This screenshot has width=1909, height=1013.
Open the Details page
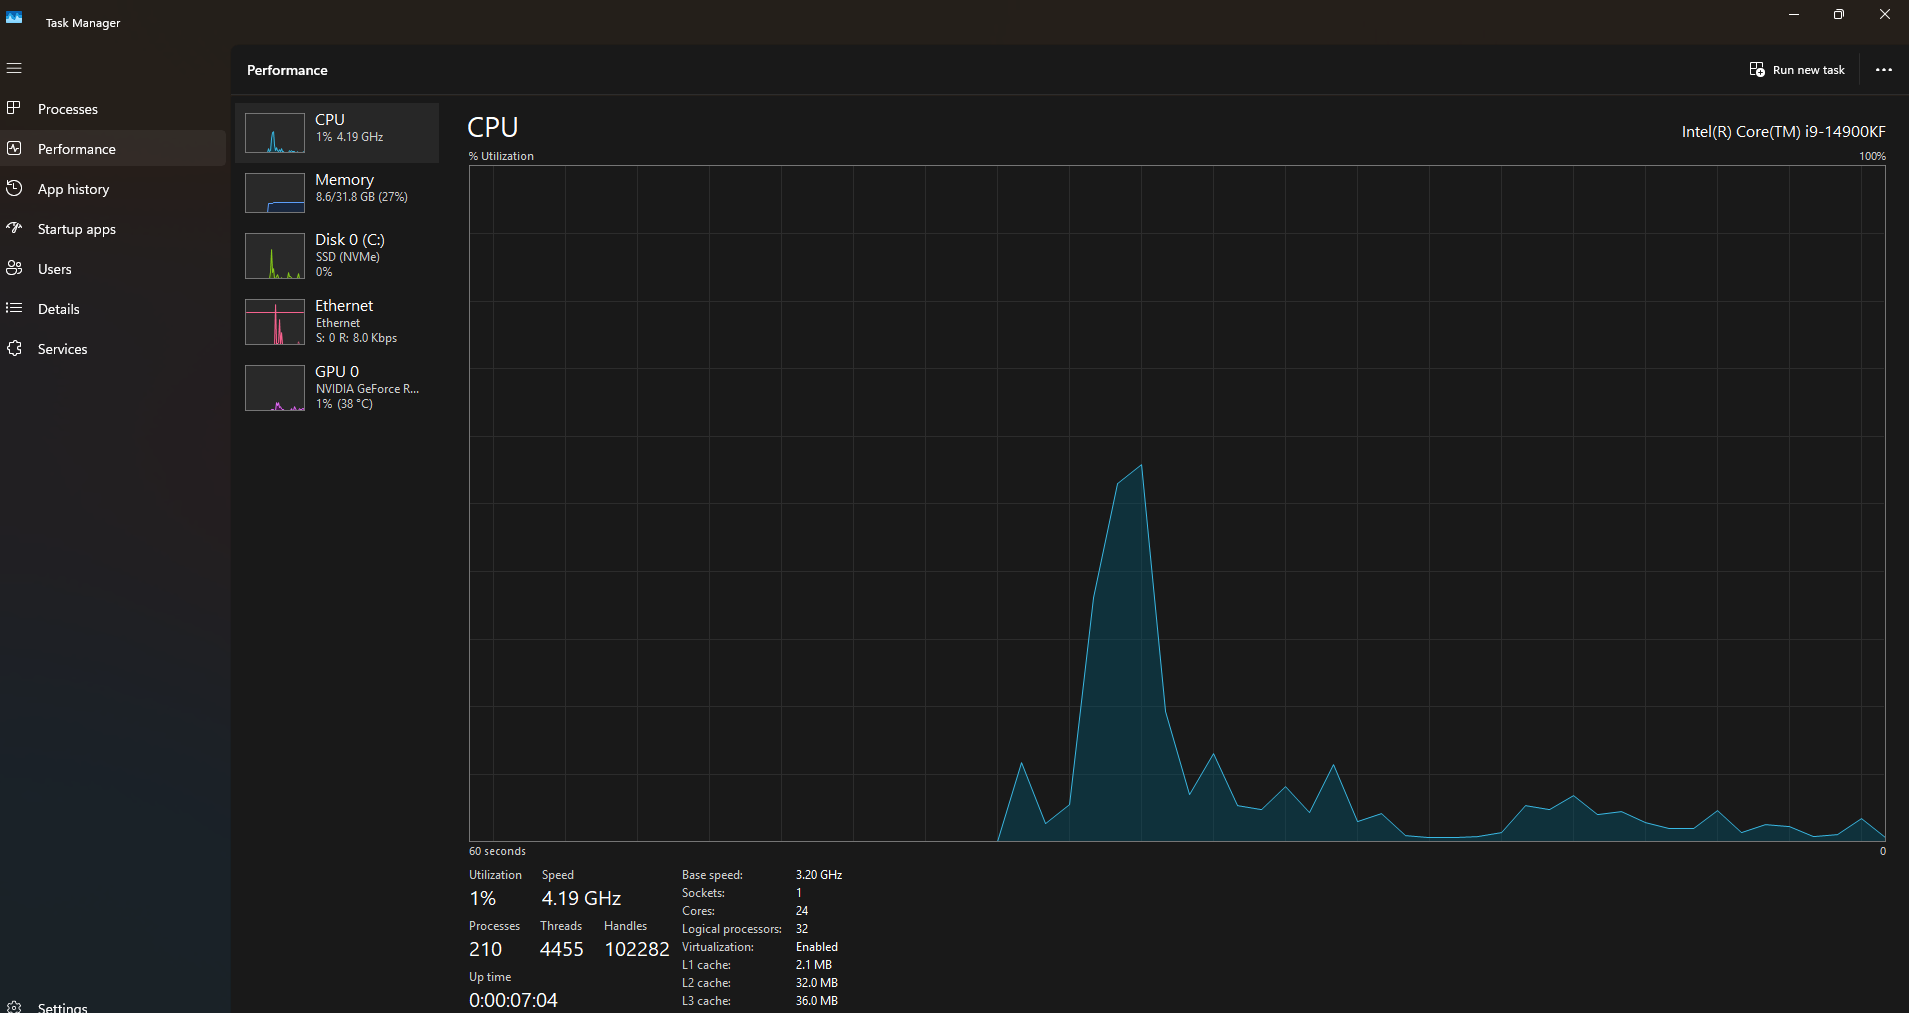(x=113, y=309)
